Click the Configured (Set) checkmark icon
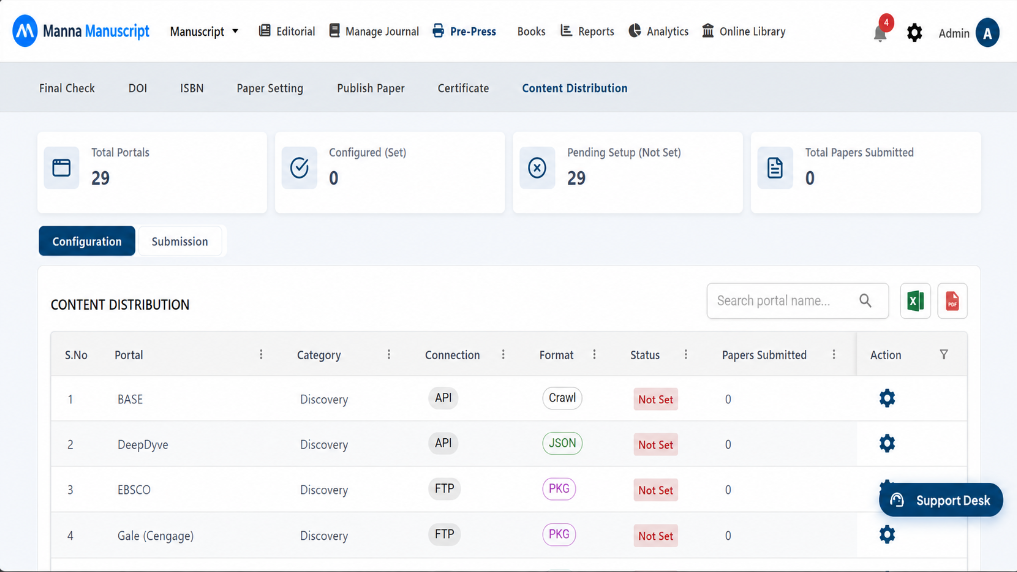 299,168
